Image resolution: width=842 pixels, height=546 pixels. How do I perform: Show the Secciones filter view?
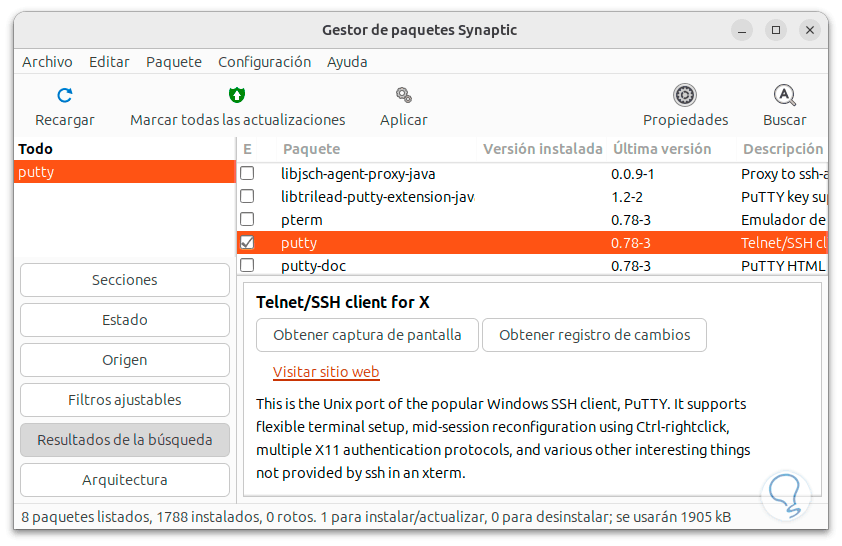point(125,280)
